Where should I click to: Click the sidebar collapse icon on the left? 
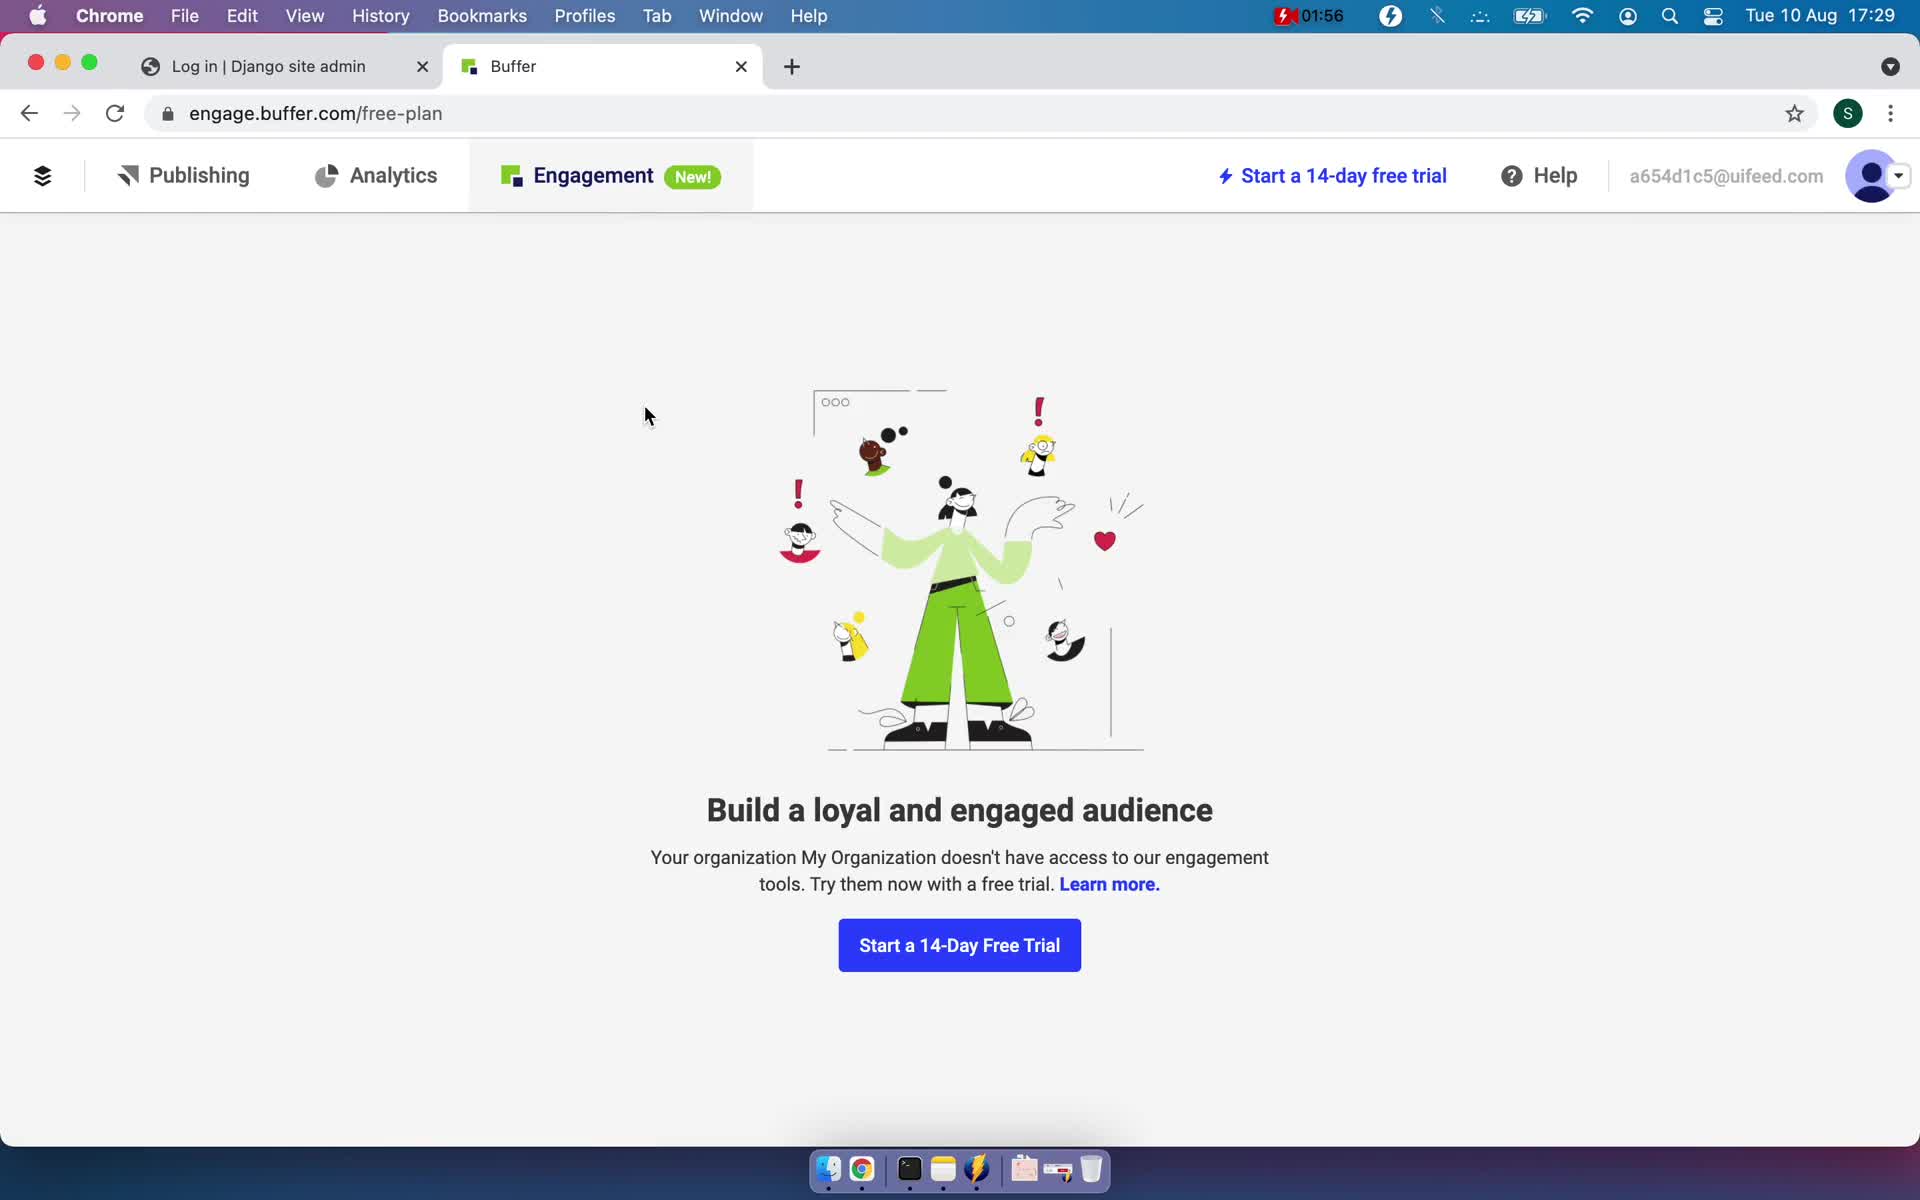click(x=41, y=176)
